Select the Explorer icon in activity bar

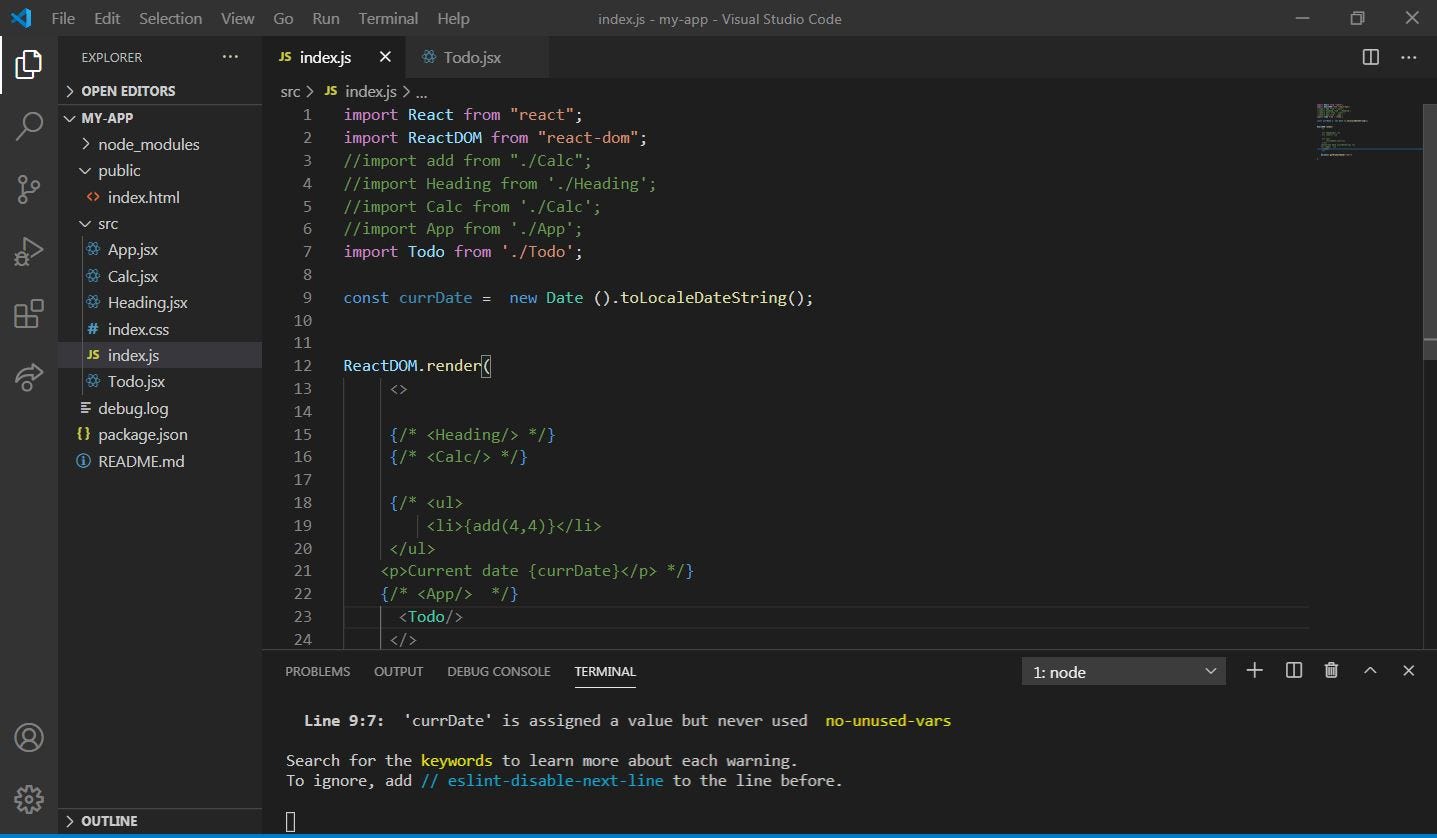click(27, 63)
